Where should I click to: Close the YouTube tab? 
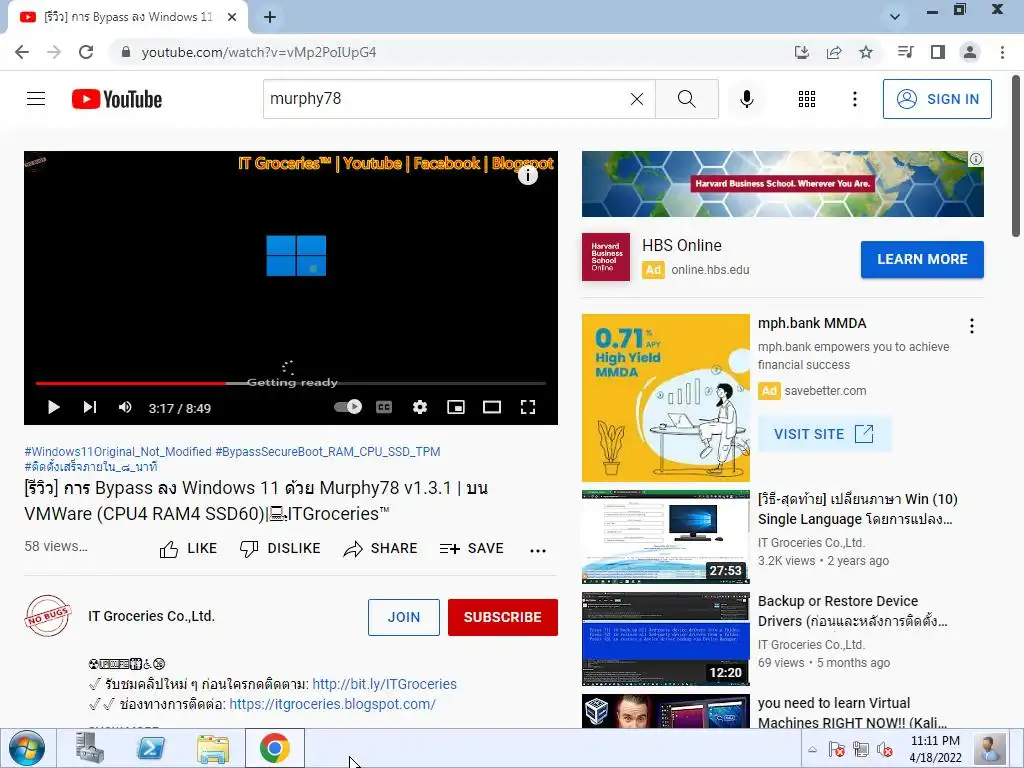[x=232, y=17]
